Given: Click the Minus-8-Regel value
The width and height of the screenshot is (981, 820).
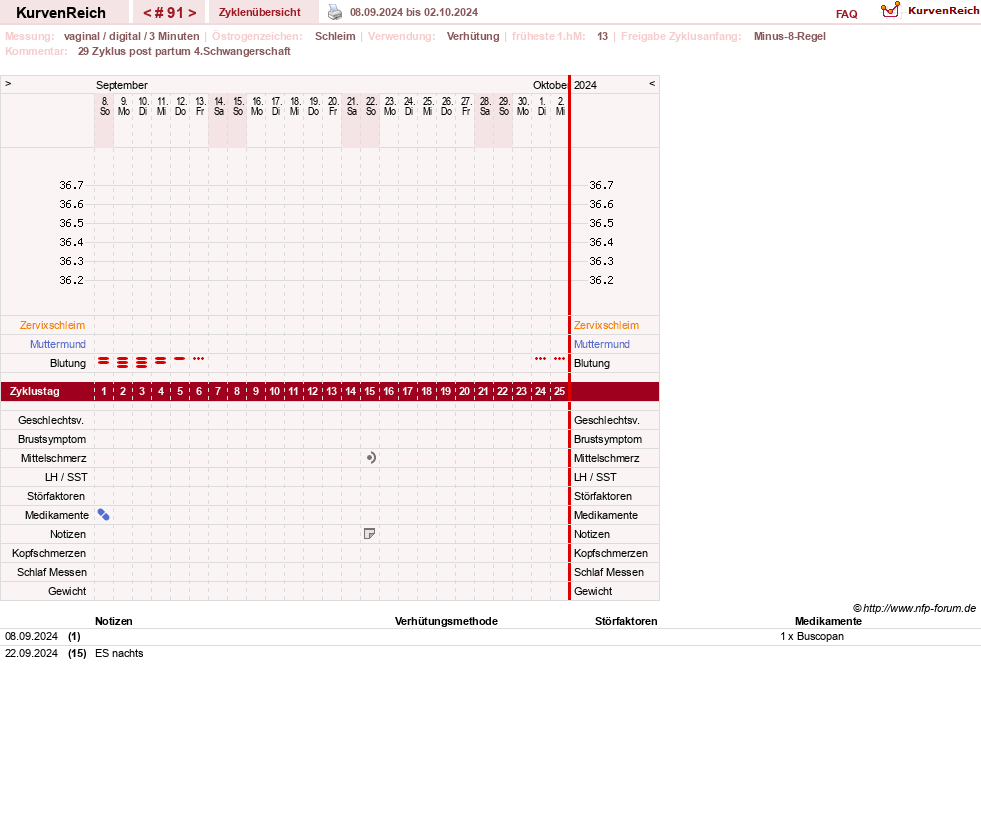Looking at the screenshot, I should tap(790, 36).
